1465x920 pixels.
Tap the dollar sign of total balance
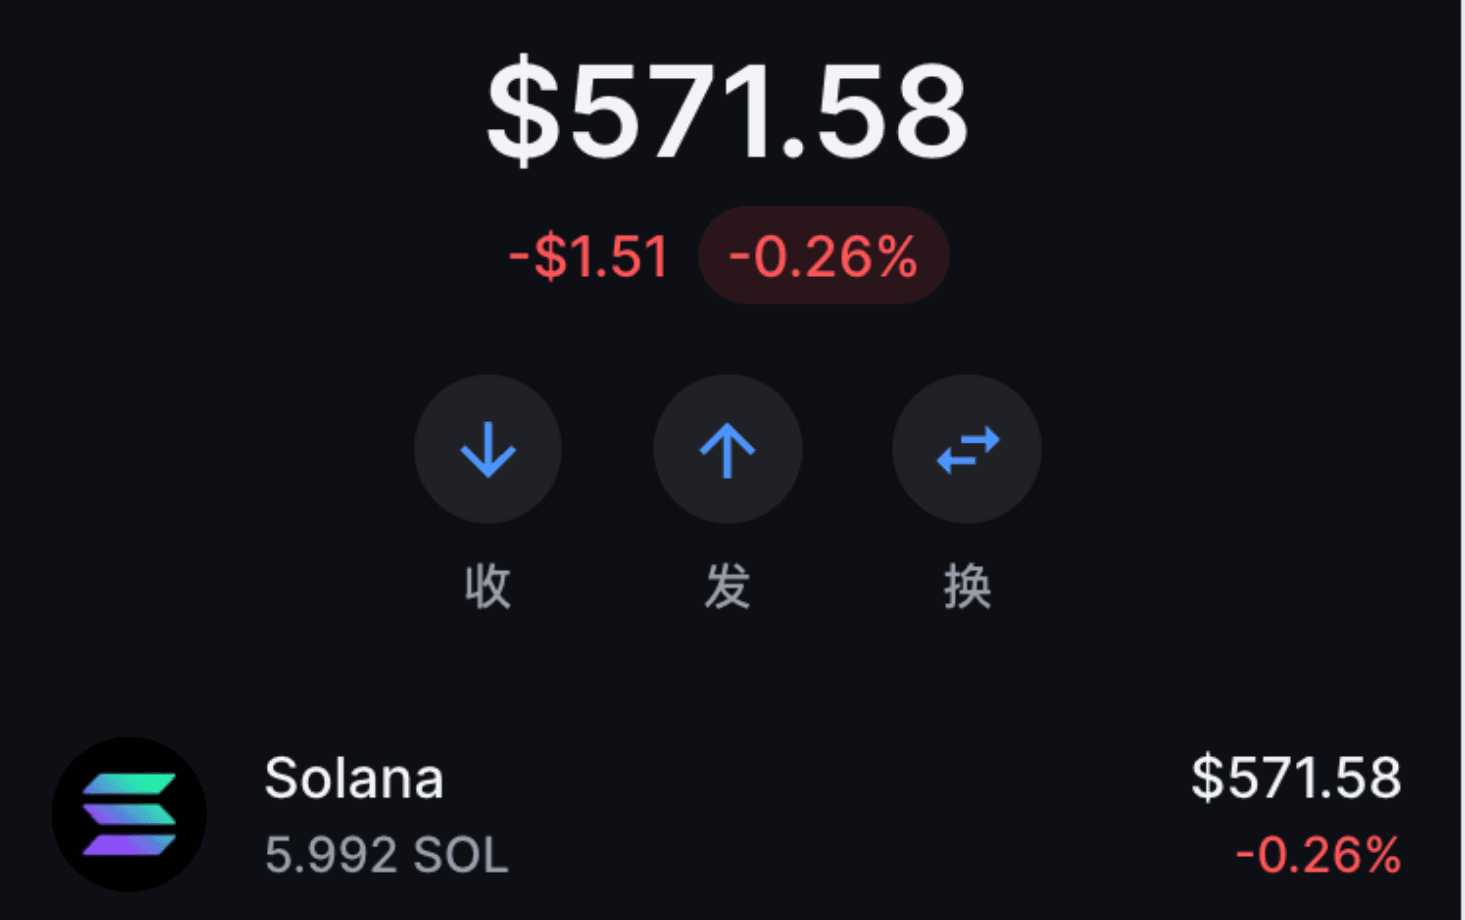coord(523,111)
